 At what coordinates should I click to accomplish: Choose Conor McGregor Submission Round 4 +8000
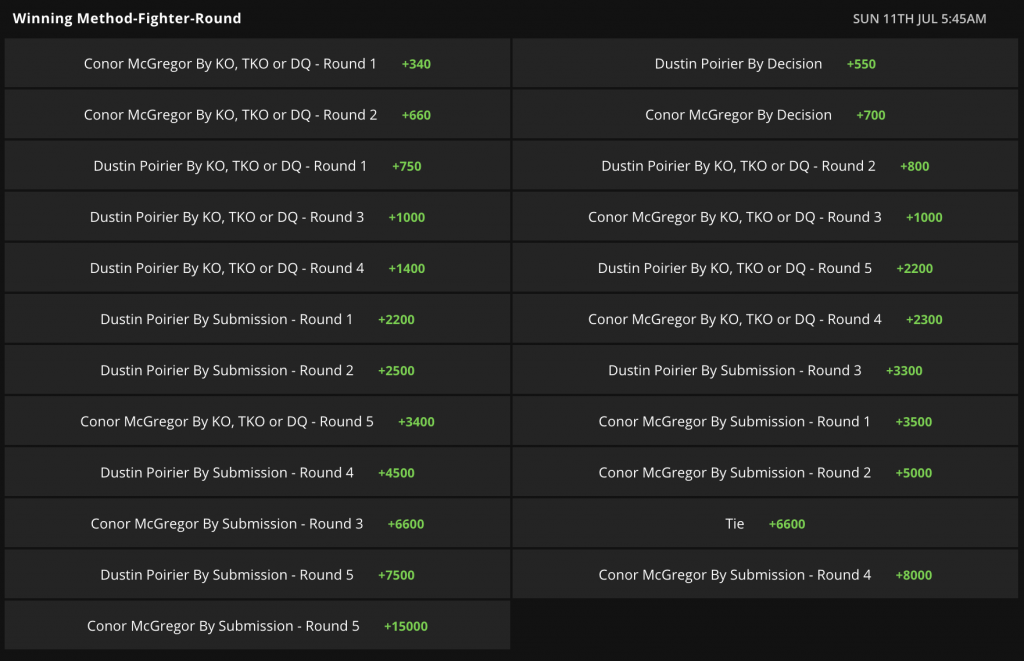765,575
